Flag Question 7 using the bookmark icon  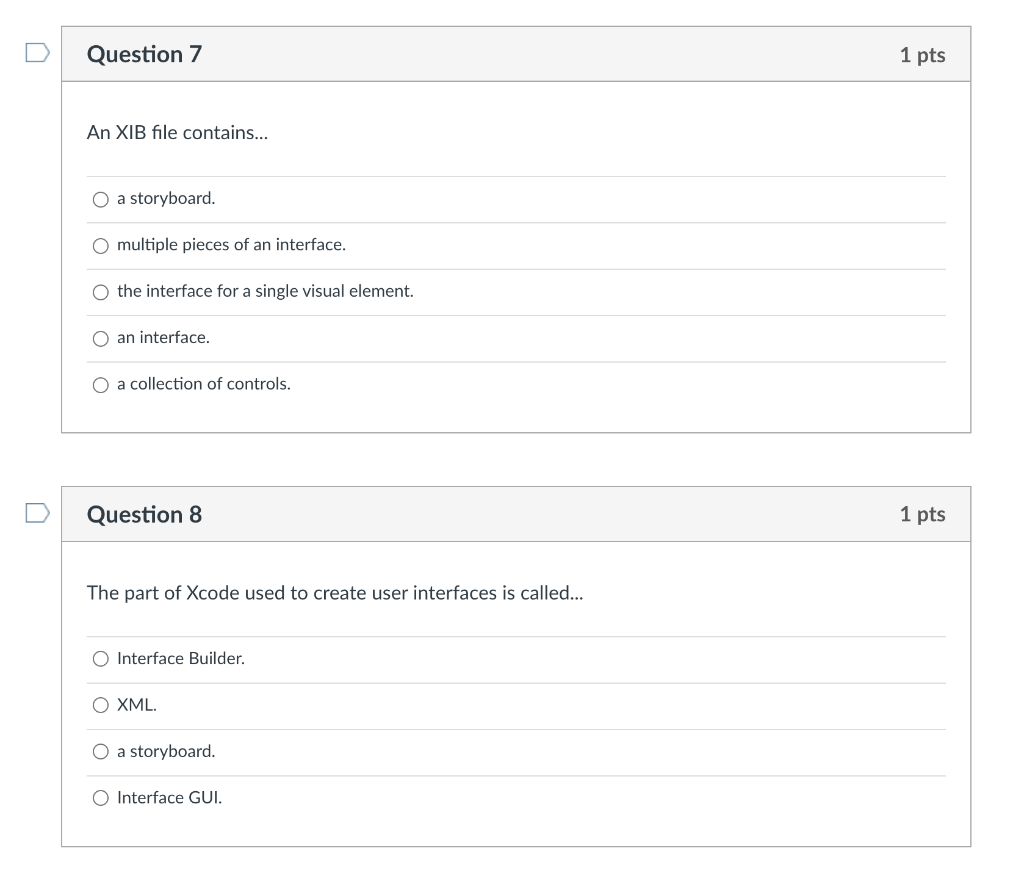[x=36, y=54]
